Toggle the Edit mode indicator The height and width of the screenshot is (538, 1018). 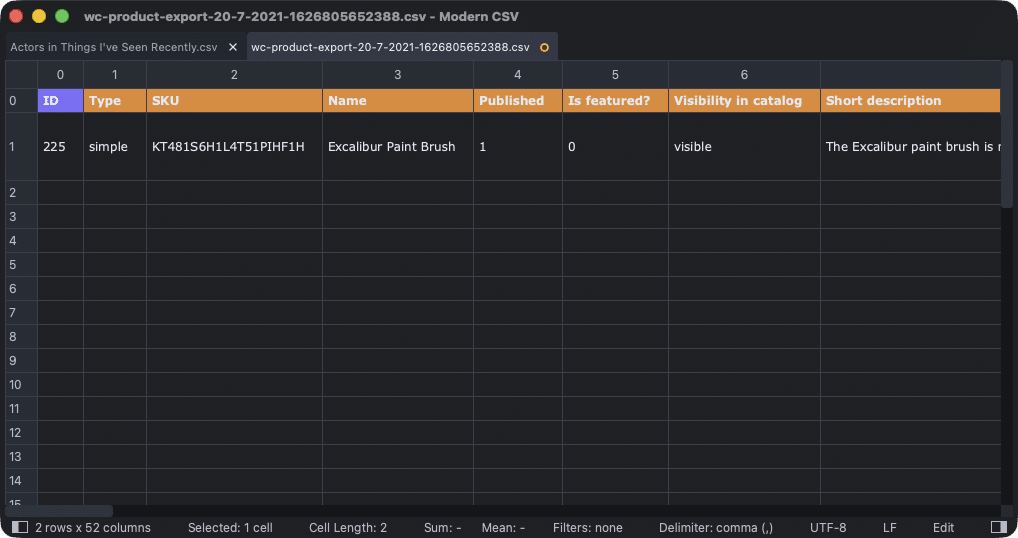[x=943, y=528]
